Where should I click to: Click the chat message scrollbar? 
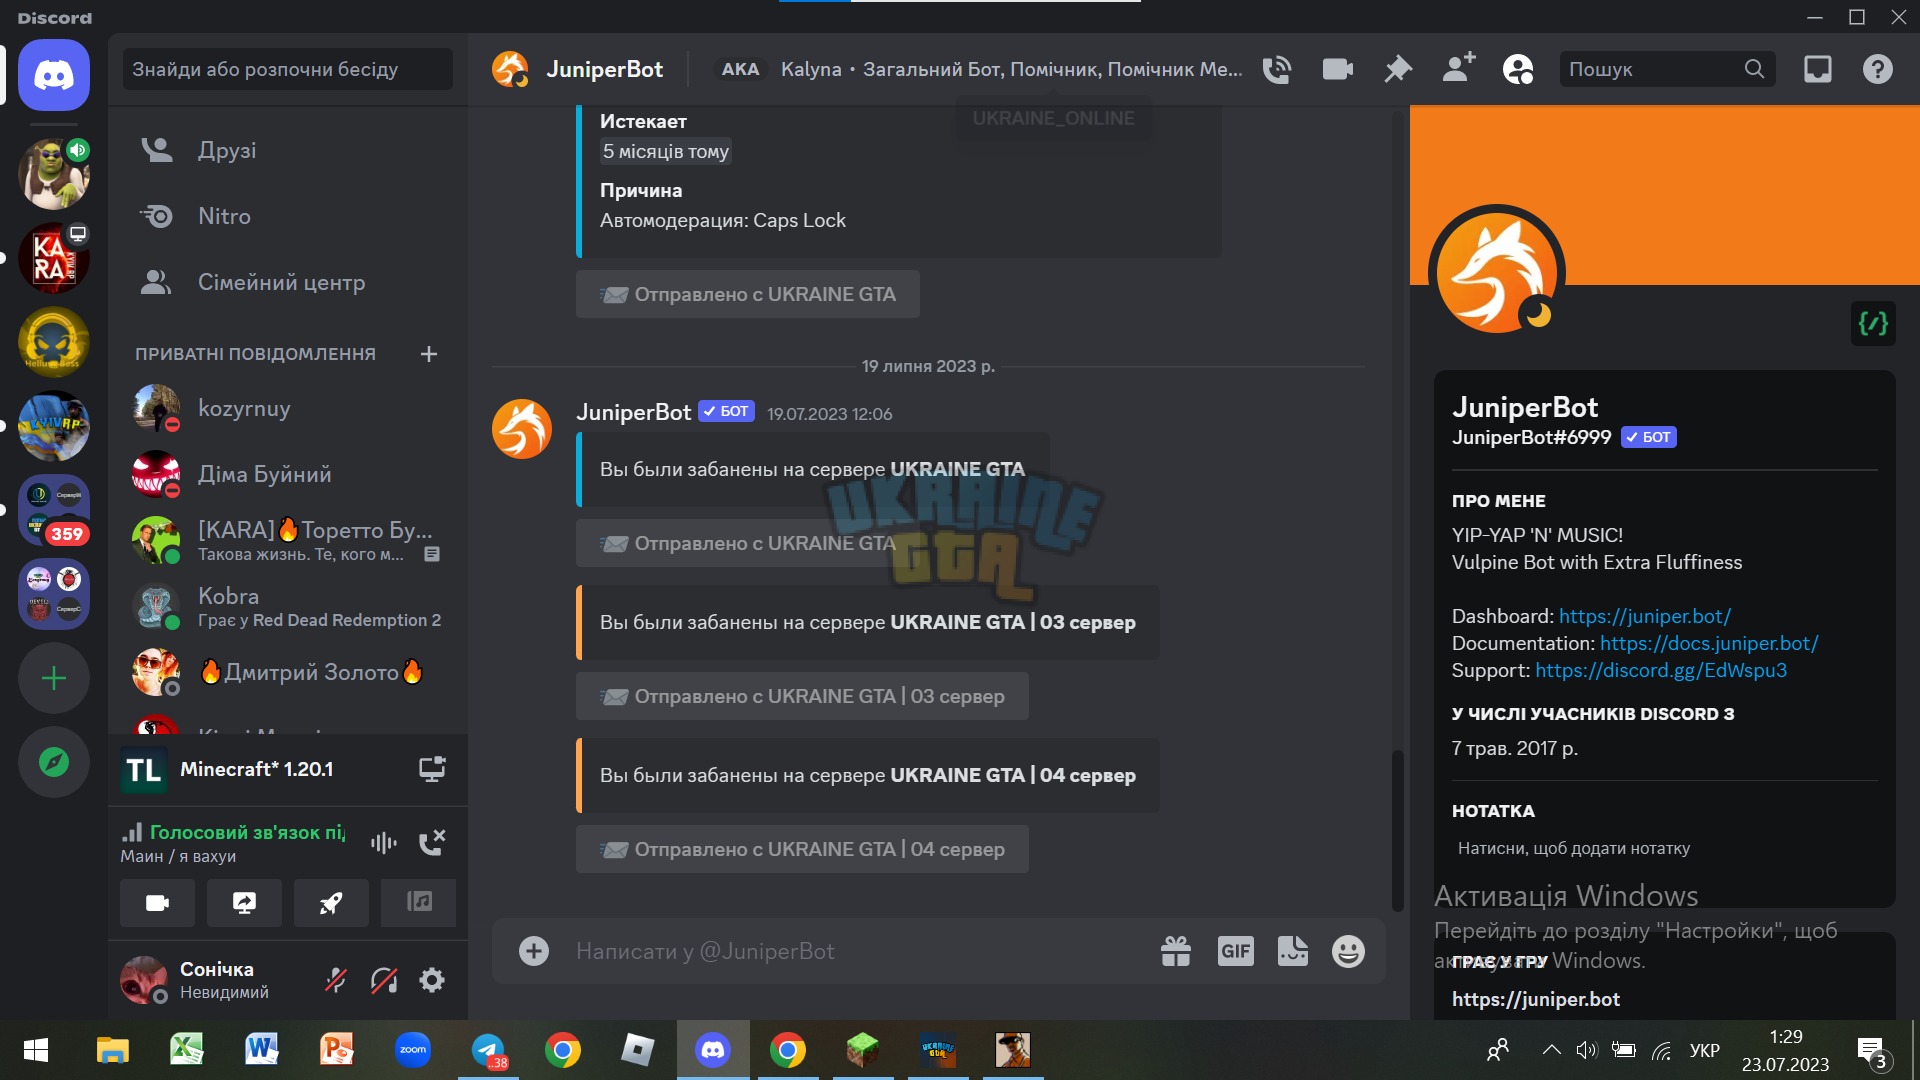point(1398,830)
